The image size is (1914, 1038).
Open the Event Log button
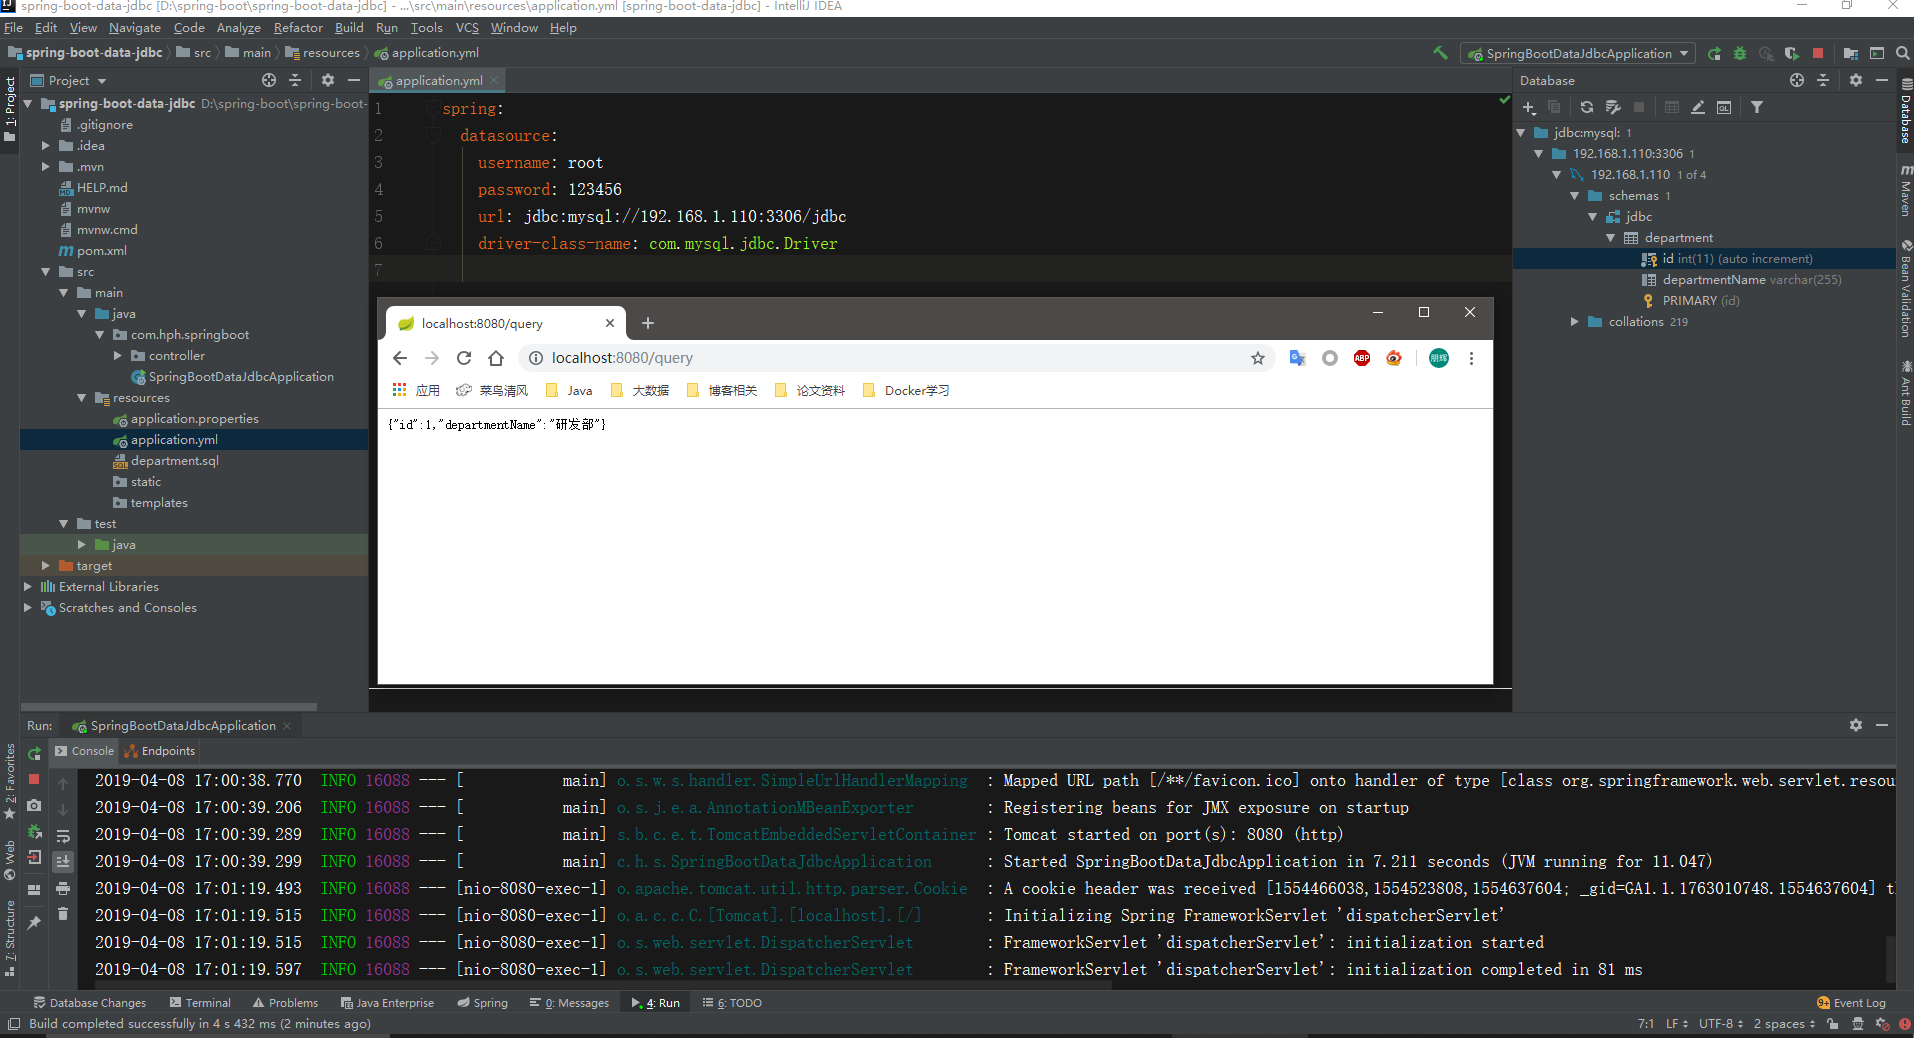(x=1851, y=1002)
